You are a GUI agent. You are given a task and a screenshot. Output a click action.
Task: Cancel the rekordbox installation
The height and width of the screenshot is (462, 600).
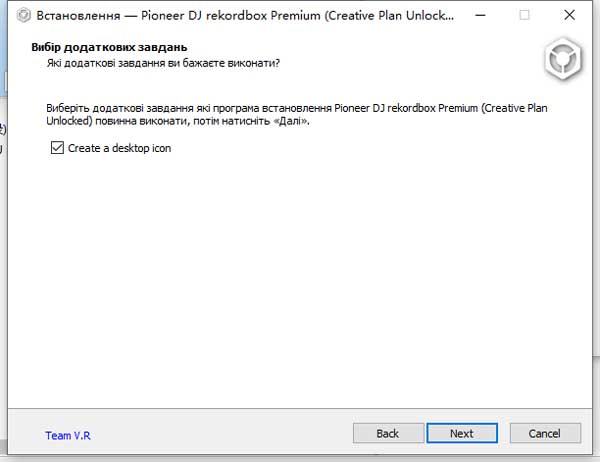544,433
